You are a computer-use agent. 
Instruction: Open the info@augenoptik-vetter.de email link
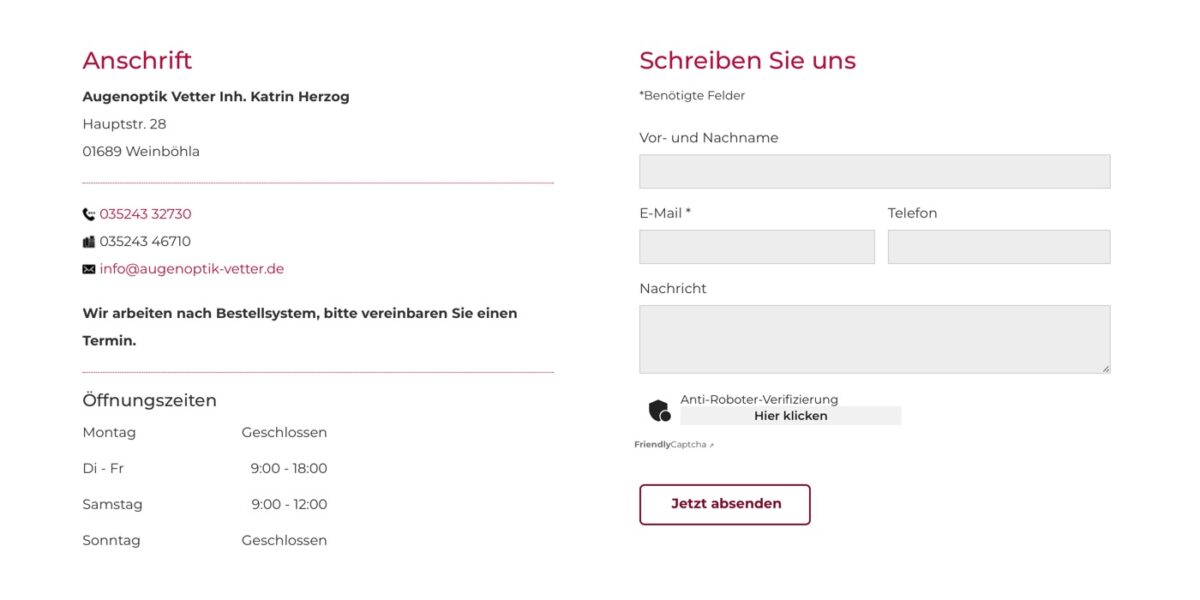pyautogui.click(x=192, y=269)
